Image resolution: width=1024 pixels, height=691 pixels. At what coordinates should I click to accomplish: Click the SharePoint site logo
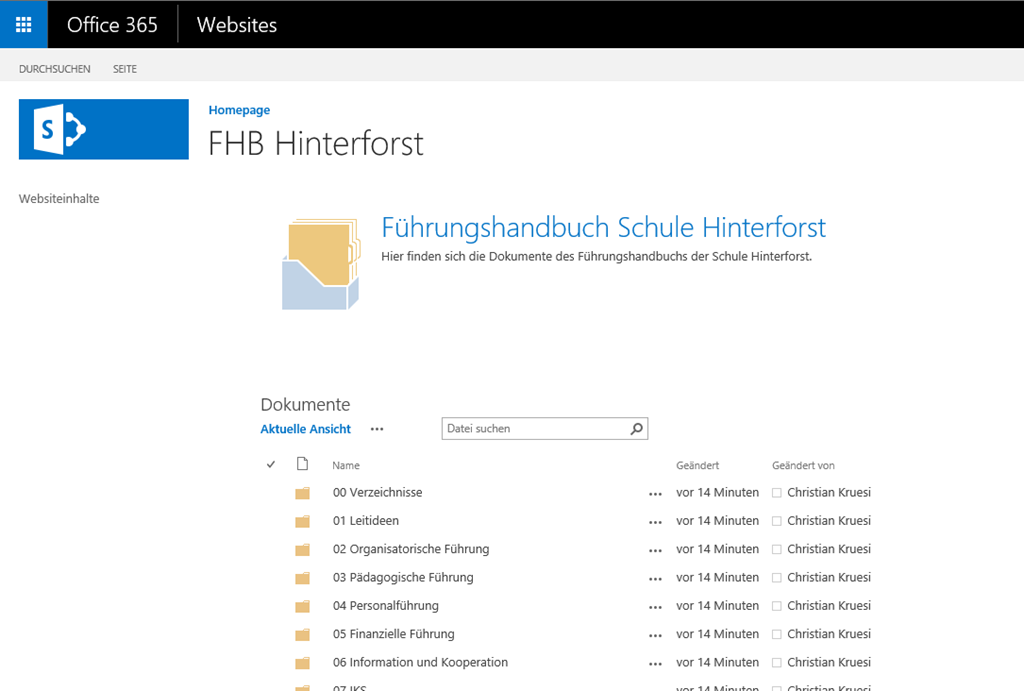click(103, 129)
